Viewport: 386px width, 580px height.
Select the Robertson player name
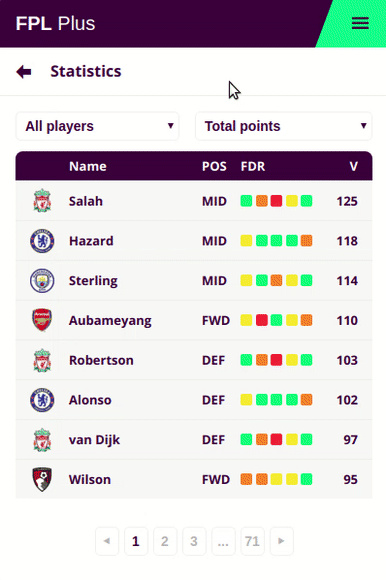(x=101, y=360)
